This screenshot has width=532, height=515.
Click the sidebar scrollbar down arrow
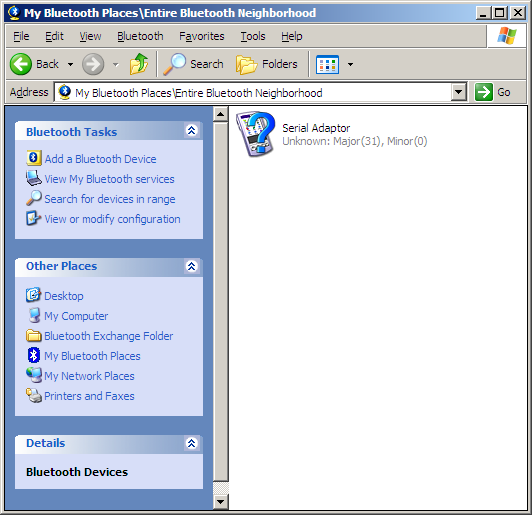tap(221, 501)
